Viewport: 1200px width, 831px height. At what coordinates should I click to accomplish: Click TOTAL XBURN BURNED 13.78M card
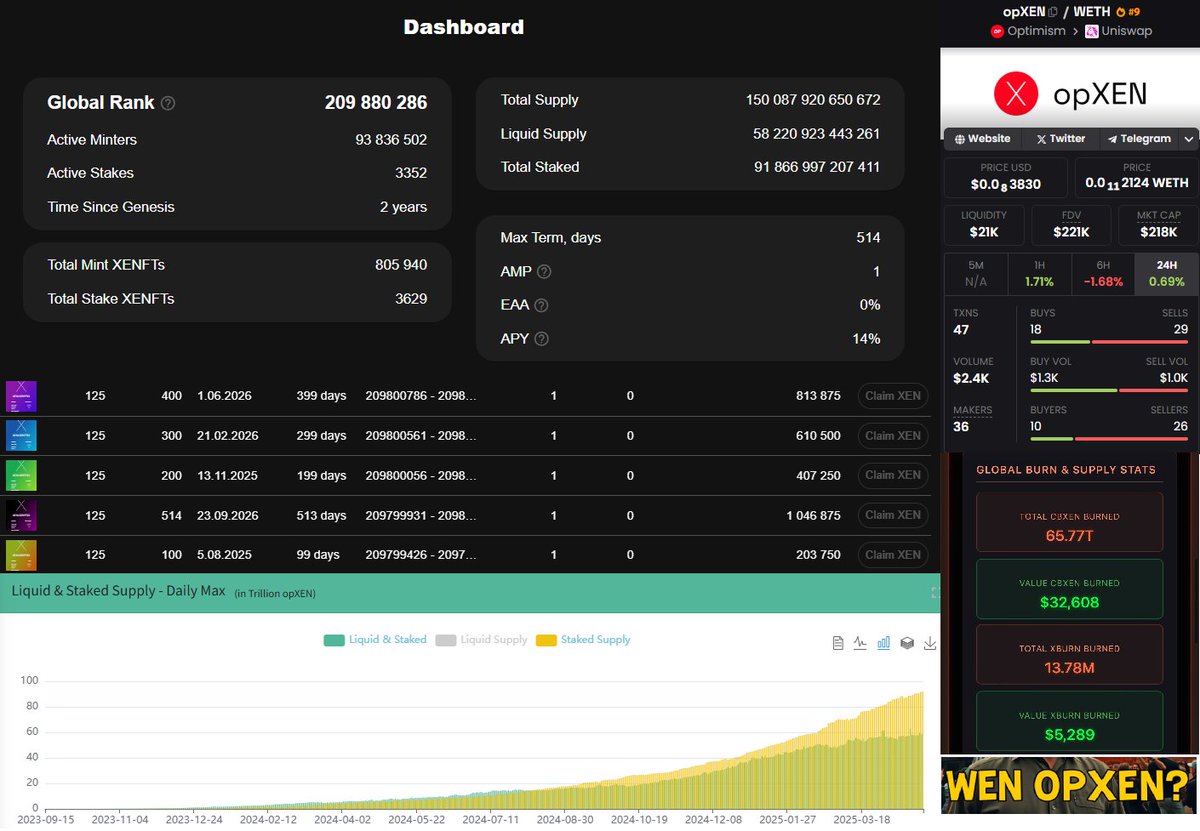click(x=1070, y=655)
